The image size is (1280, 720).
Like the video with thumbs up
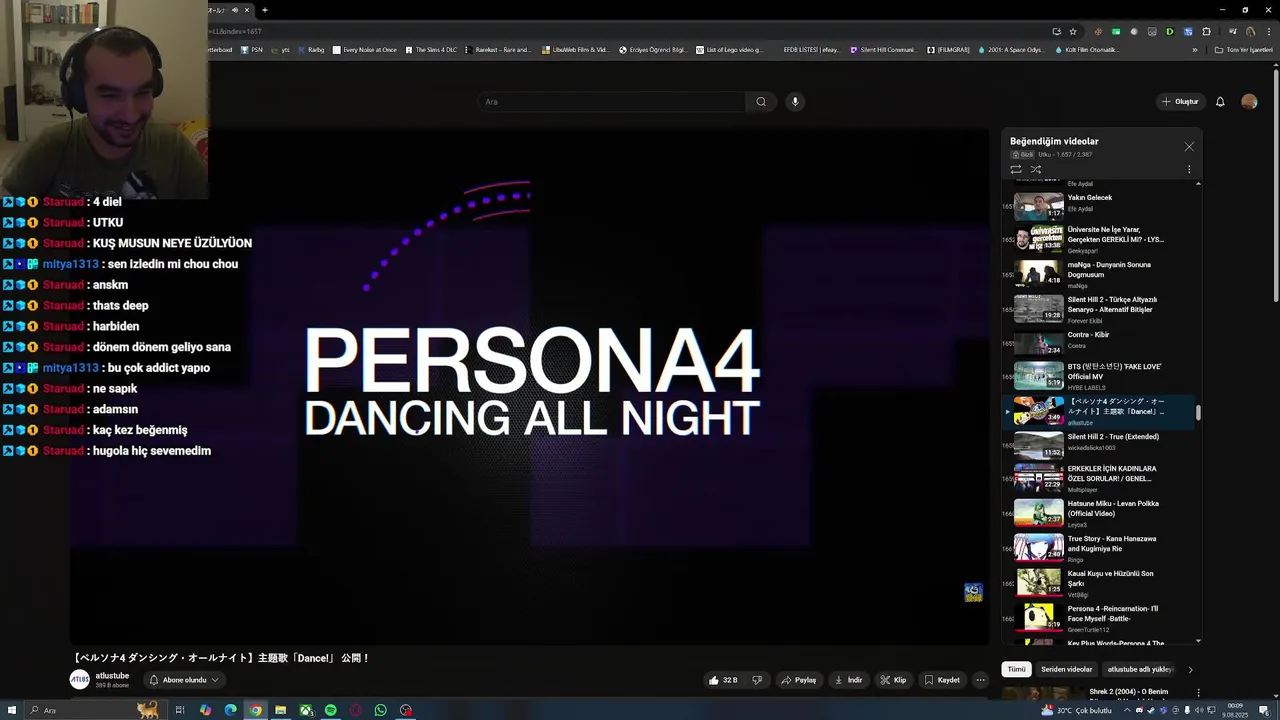point(723,680)
